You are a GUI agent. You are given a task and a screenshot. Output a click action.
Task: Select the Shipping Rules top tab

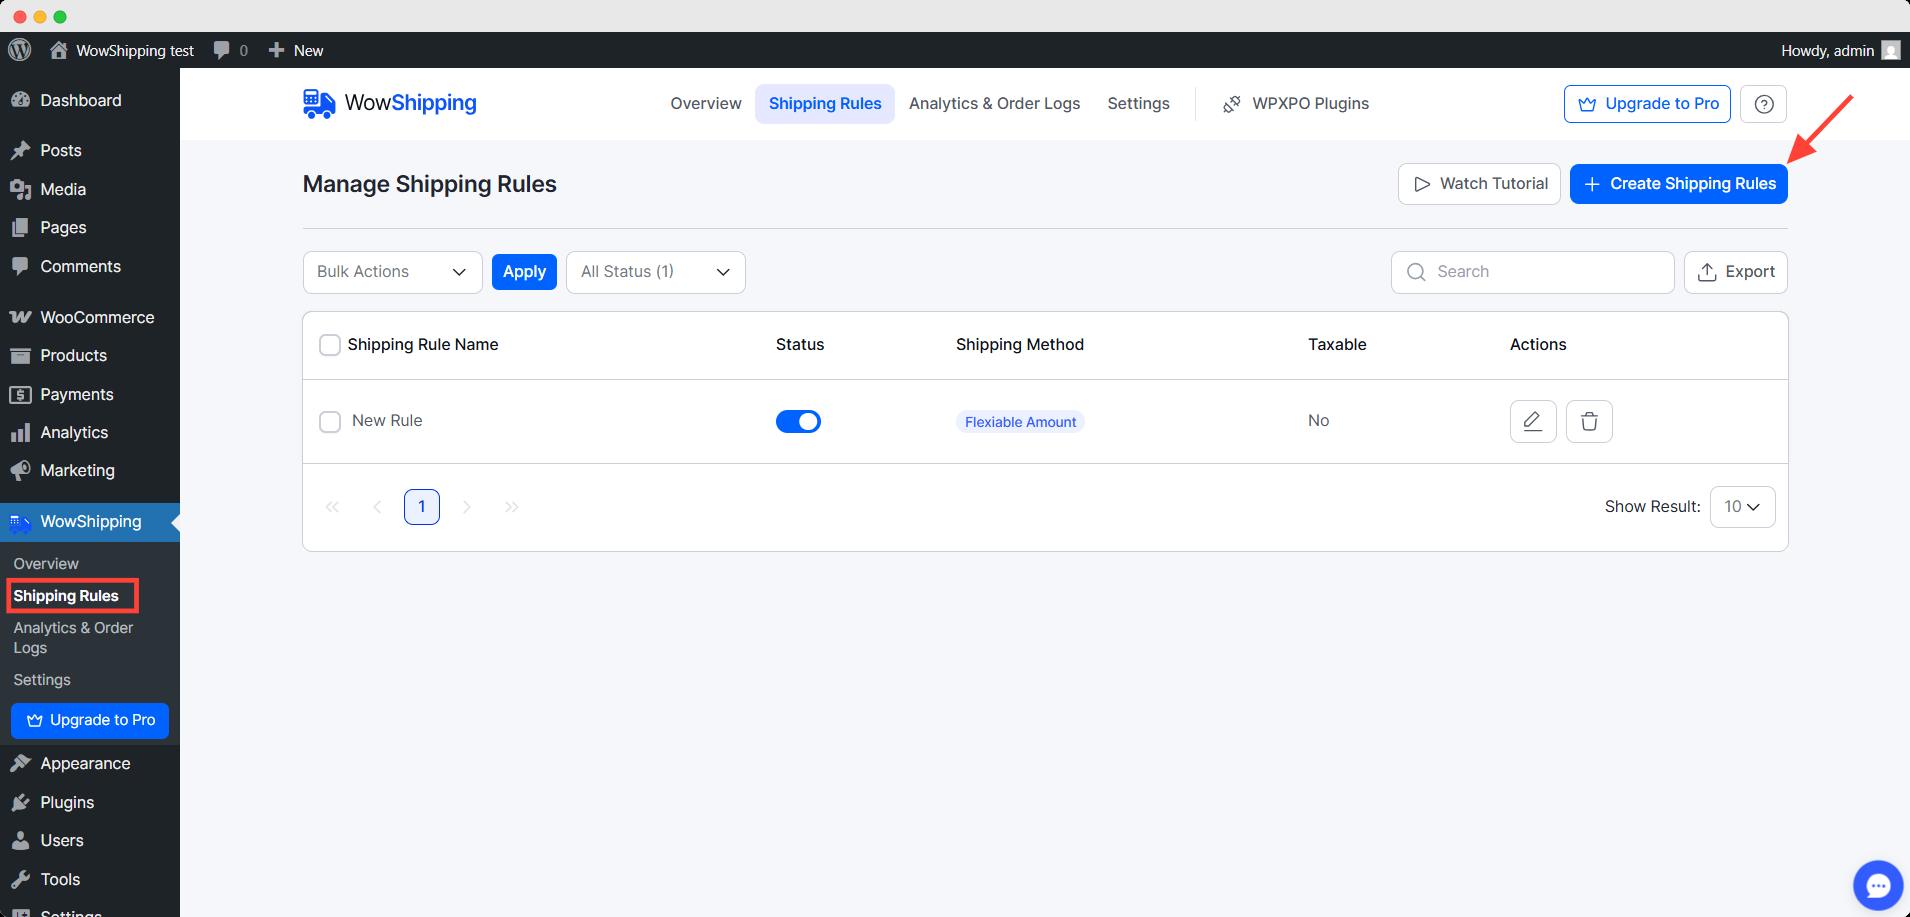tap(825, 103)
